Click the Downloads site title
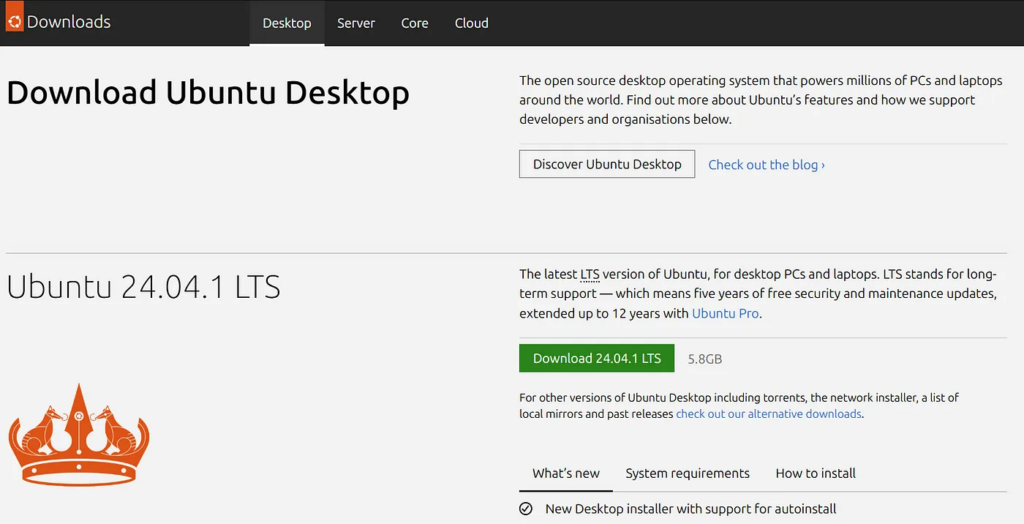 [69, 22]
